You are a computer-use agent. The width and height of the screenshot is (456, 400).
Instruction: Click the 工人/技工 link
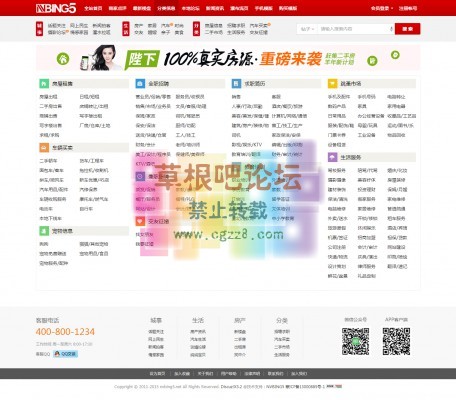pos(186,135)
